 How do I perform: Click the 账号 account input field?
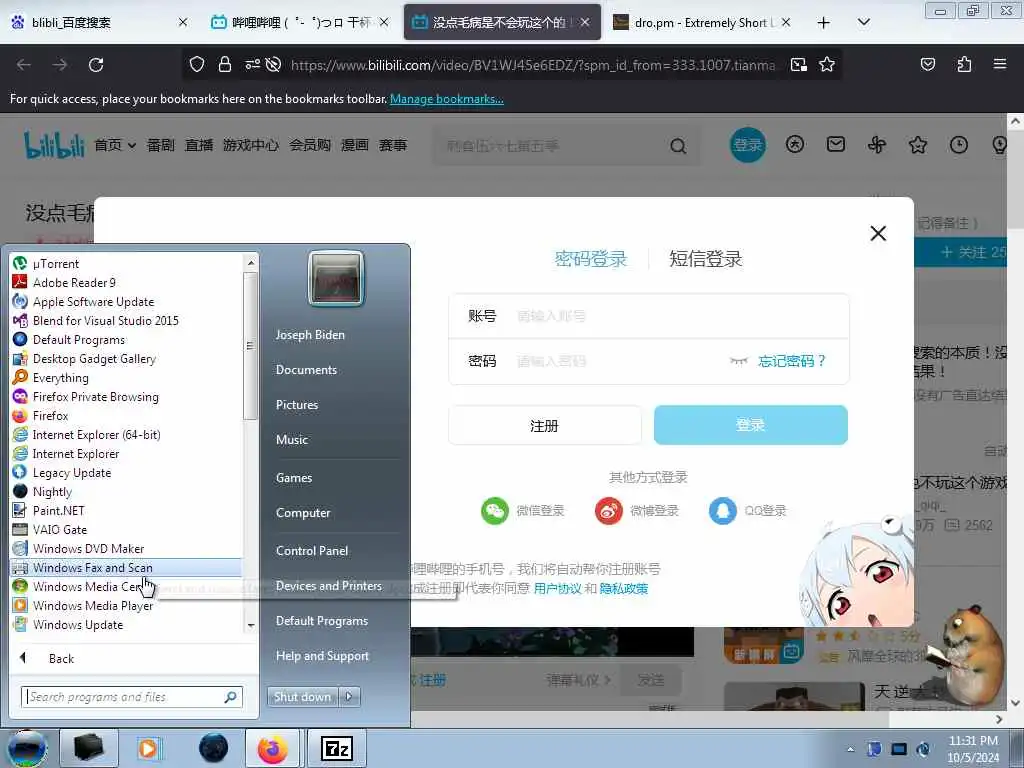[x=648, y=316]
